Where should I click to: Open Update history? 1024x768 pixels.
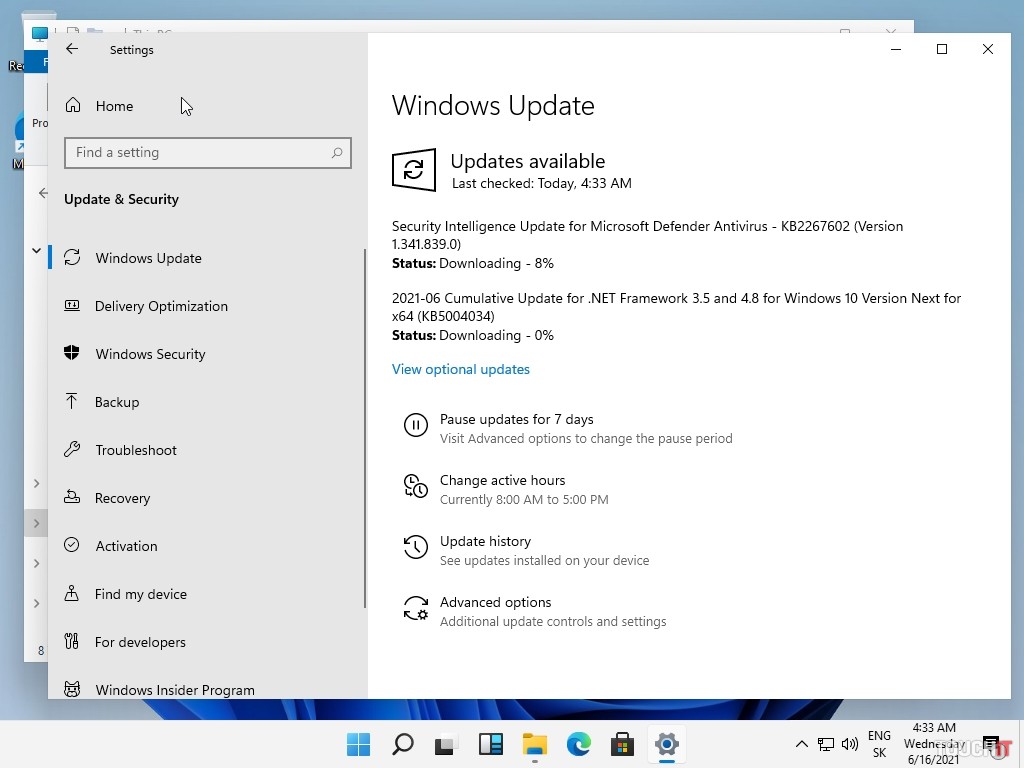coord(485,542)
